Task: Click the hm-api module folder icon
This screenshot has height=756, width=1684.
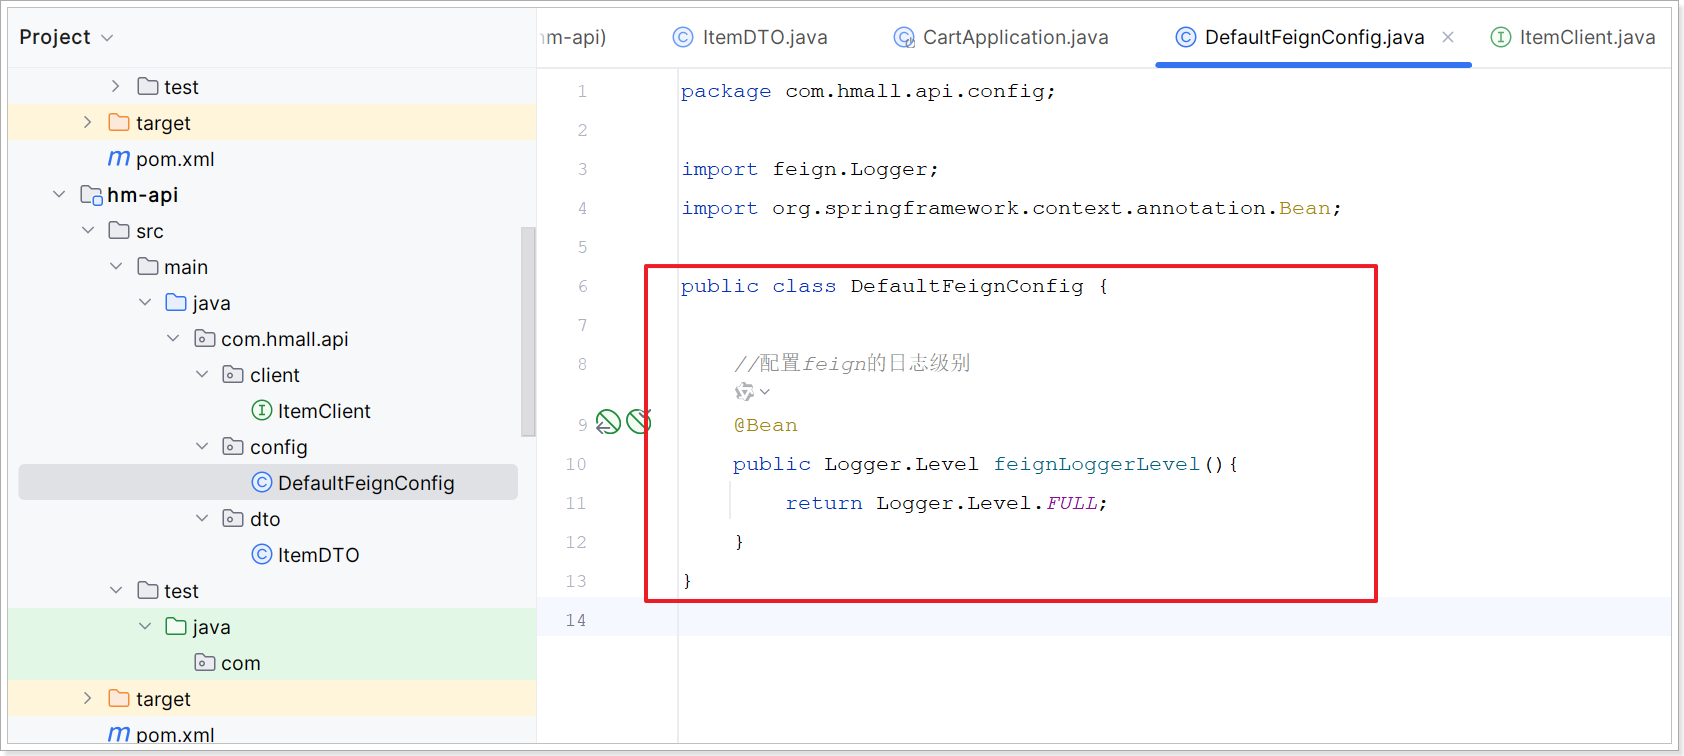Action: [x=91, y=195]
